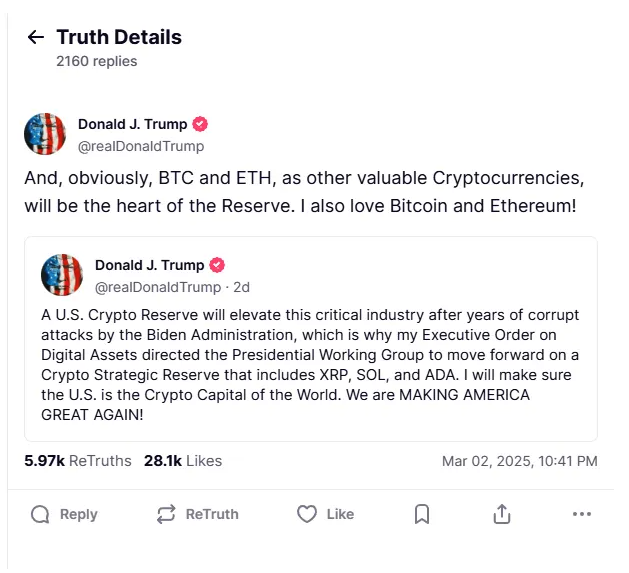Click the Truth Details heading
The image size is (629, 573).
119,38
